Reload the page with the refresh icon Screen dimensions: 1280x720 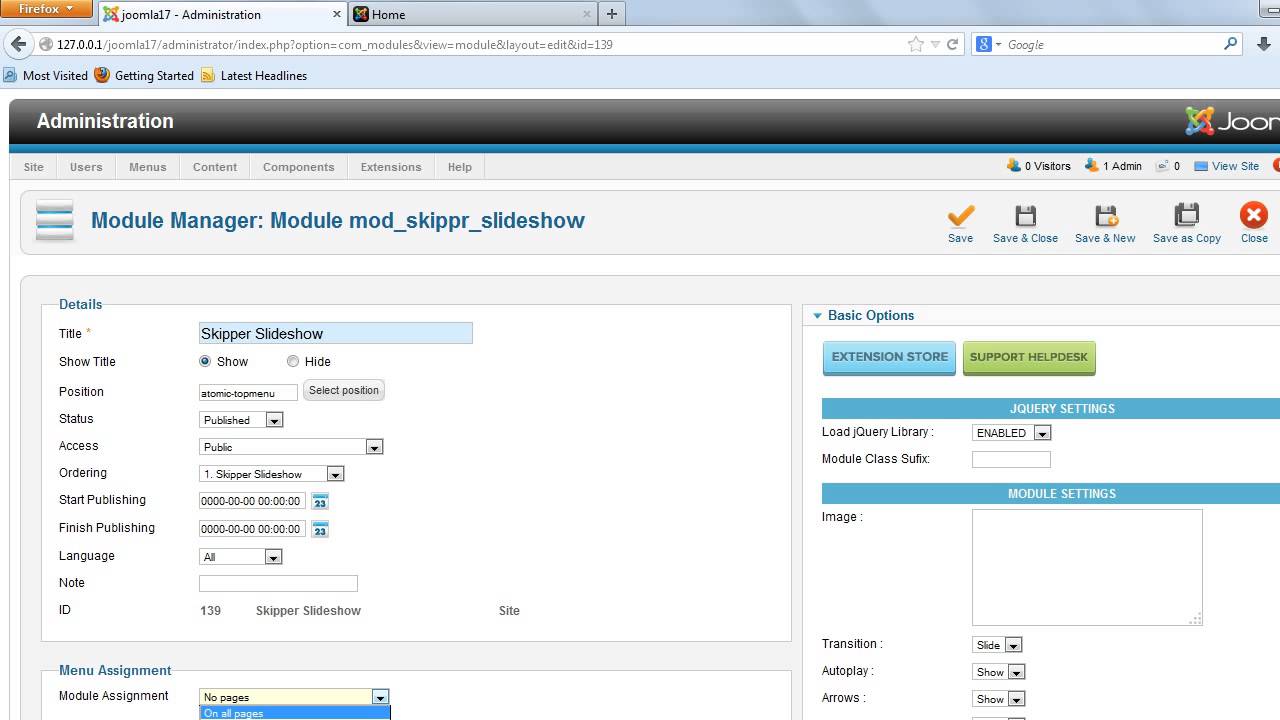[952, 44]
